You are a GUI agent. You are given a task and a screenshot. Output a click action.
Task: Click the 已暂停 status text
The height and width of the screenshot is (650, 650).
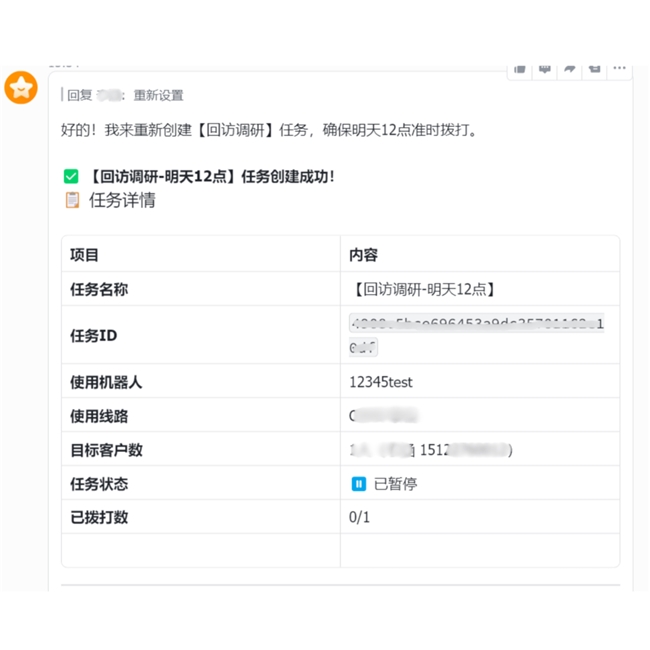[x=395, y=484]
